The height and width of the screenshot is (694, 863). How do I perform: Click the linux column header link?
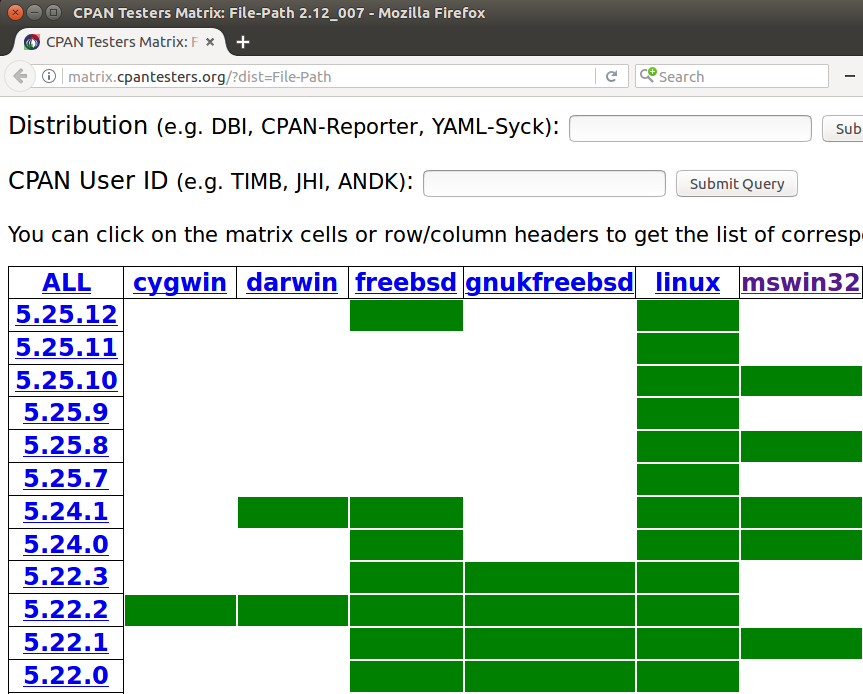(x=687, y=282)
